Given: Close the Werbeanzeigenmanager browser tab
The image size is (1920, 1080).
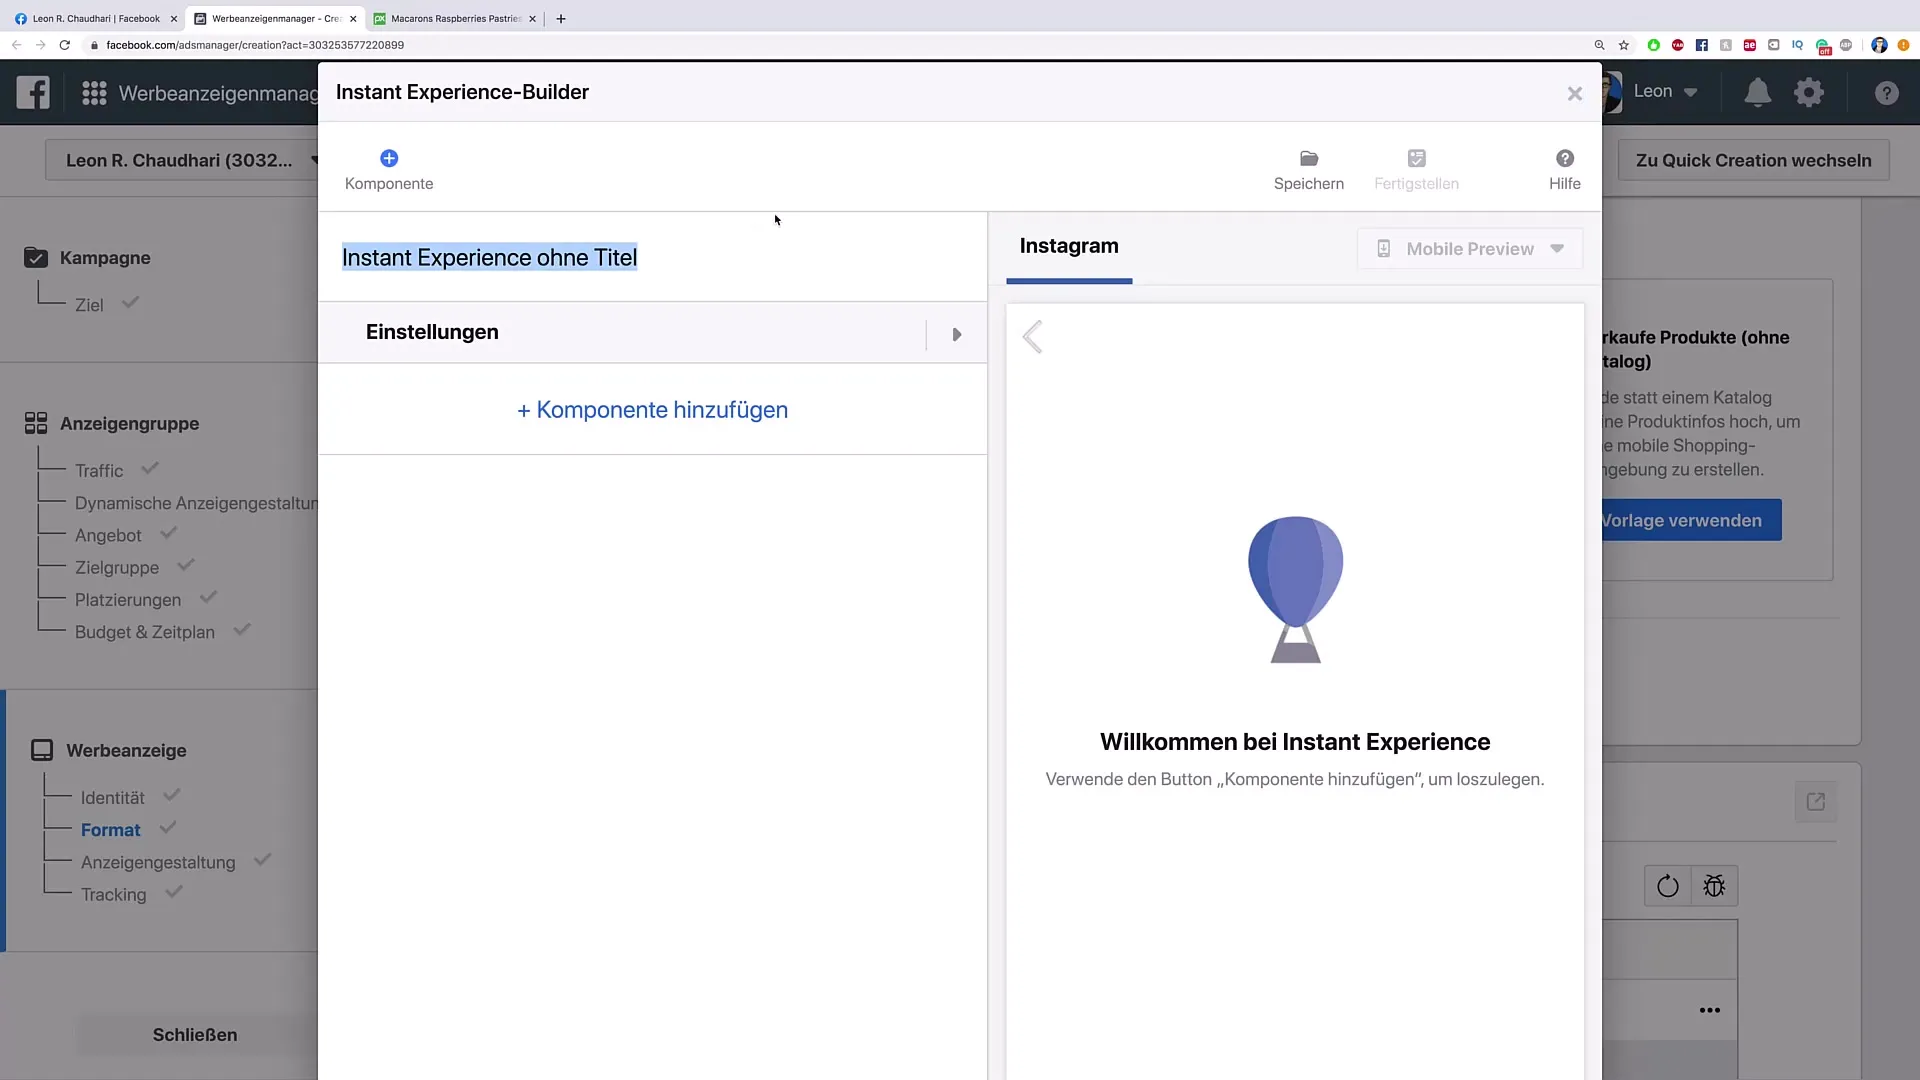Looking at the screenshot, I should click(x=353, y=18).
